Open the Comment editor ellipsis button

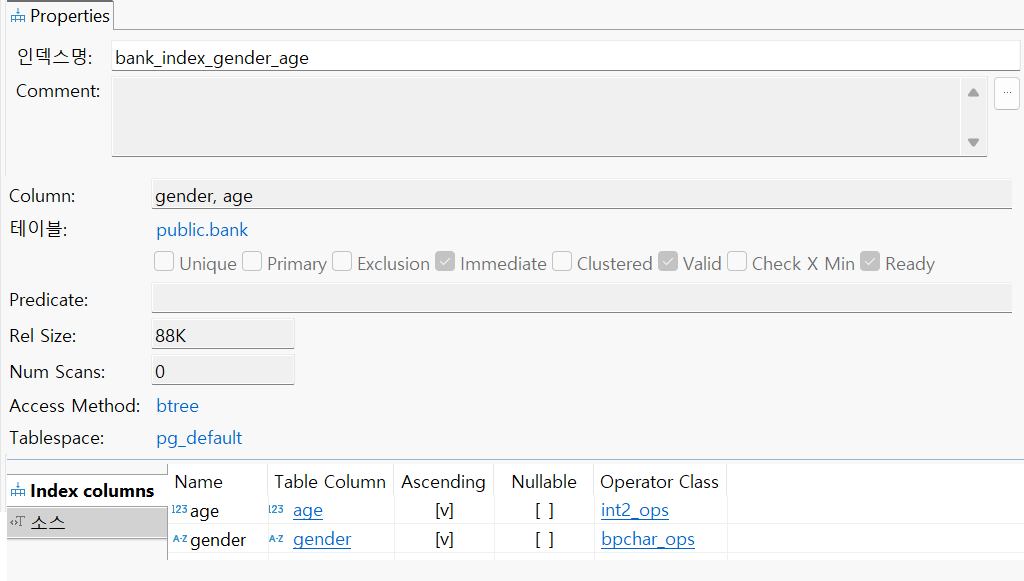[x=1007, y=93]
